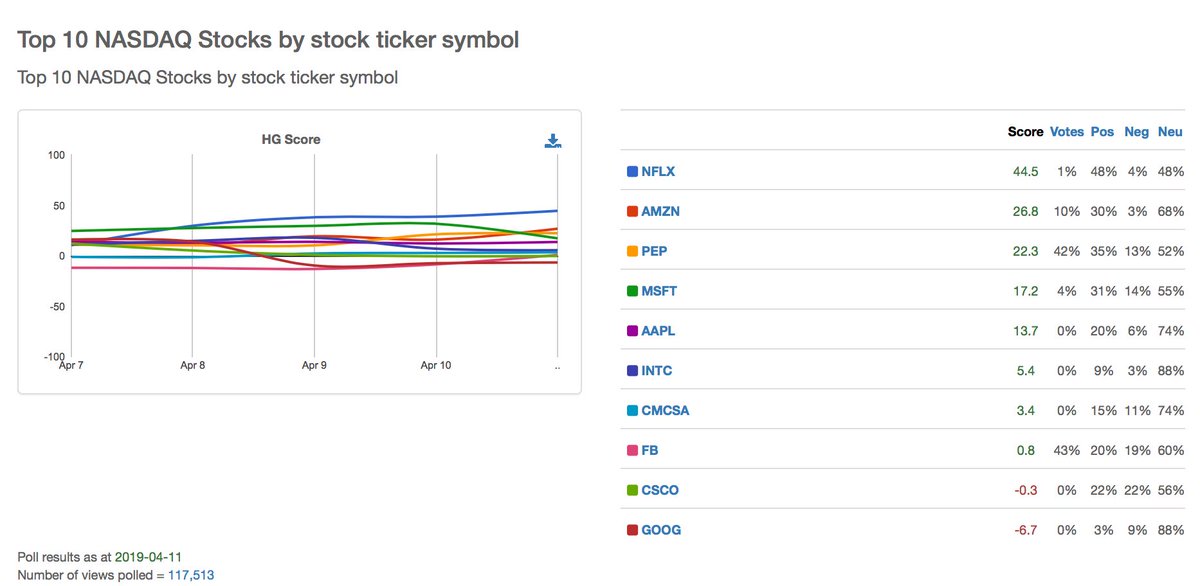The width and height of the screenshot is (1200, 586).
Task: Click the HG Score chart title
Action: pyautogui.click(x=291, y=139)
